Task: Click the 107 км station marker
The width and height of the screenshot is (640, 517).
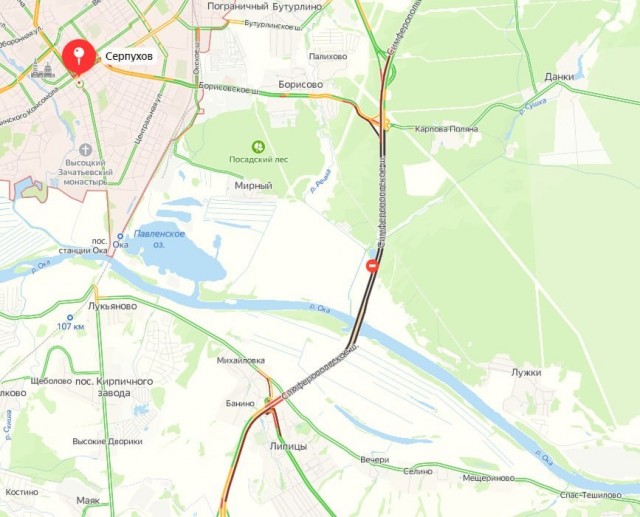Action: pyautogui.click(x=70, y=317)
